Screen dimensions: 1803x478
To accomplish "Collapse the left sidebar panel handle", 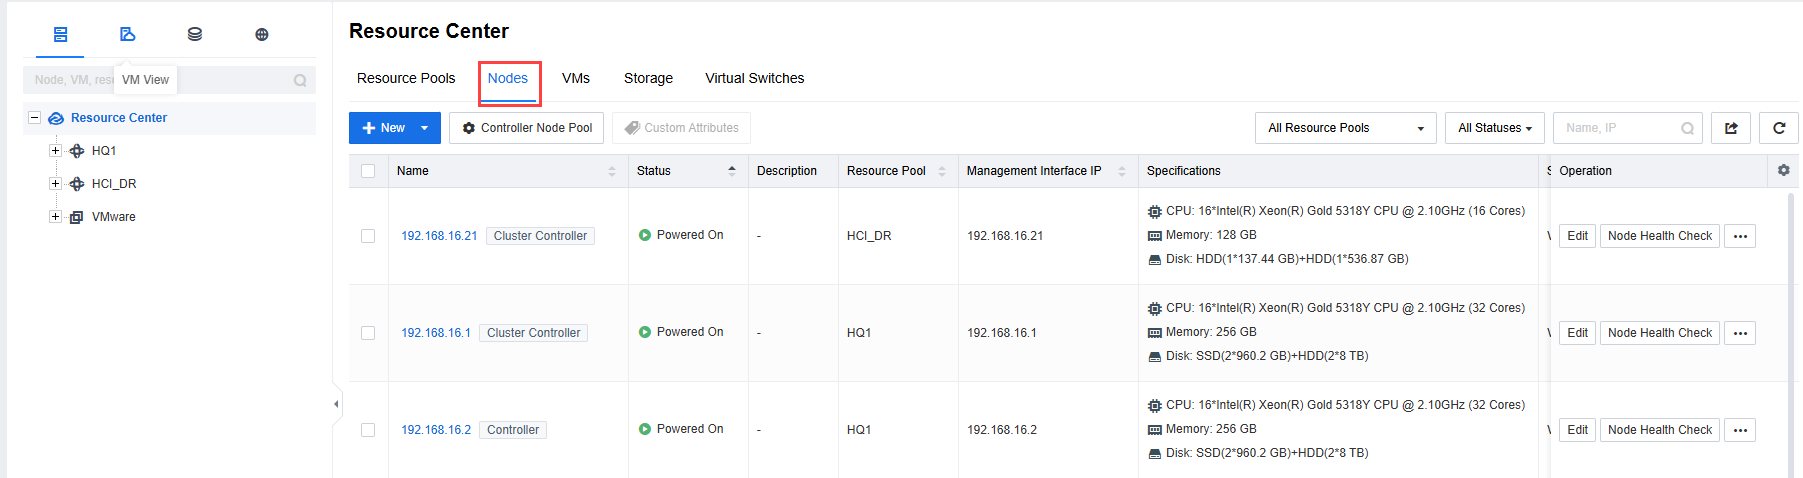I will tap(336, 404).
